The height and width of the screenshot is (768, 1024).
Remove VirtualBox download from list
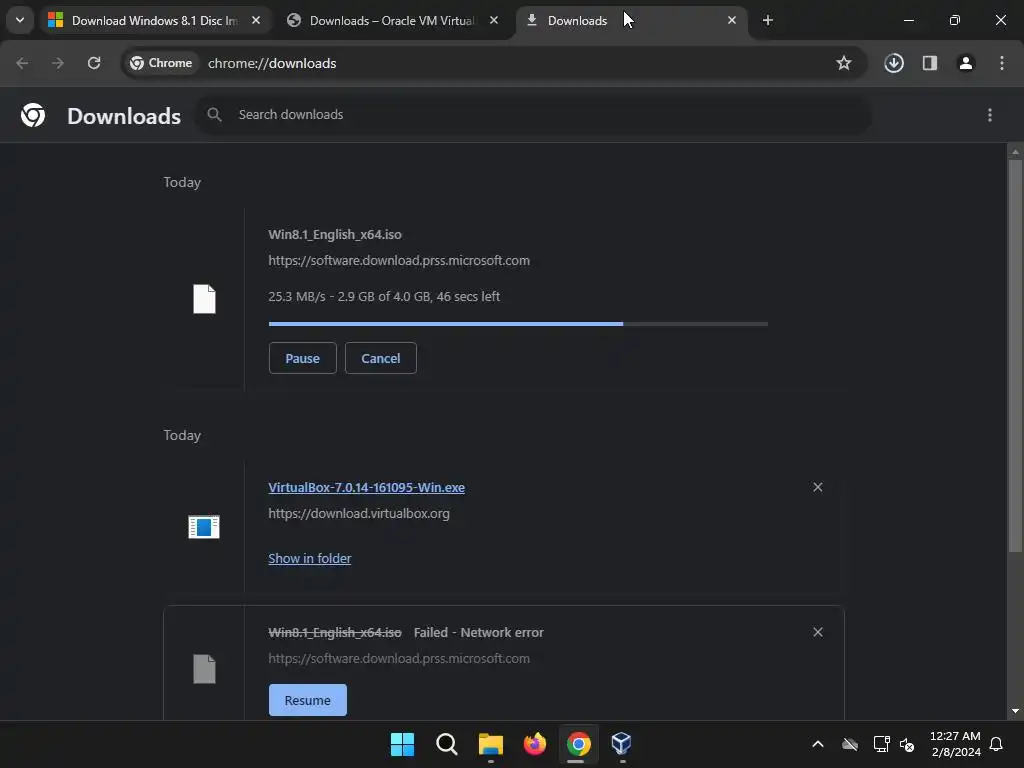tap(818, 487)
